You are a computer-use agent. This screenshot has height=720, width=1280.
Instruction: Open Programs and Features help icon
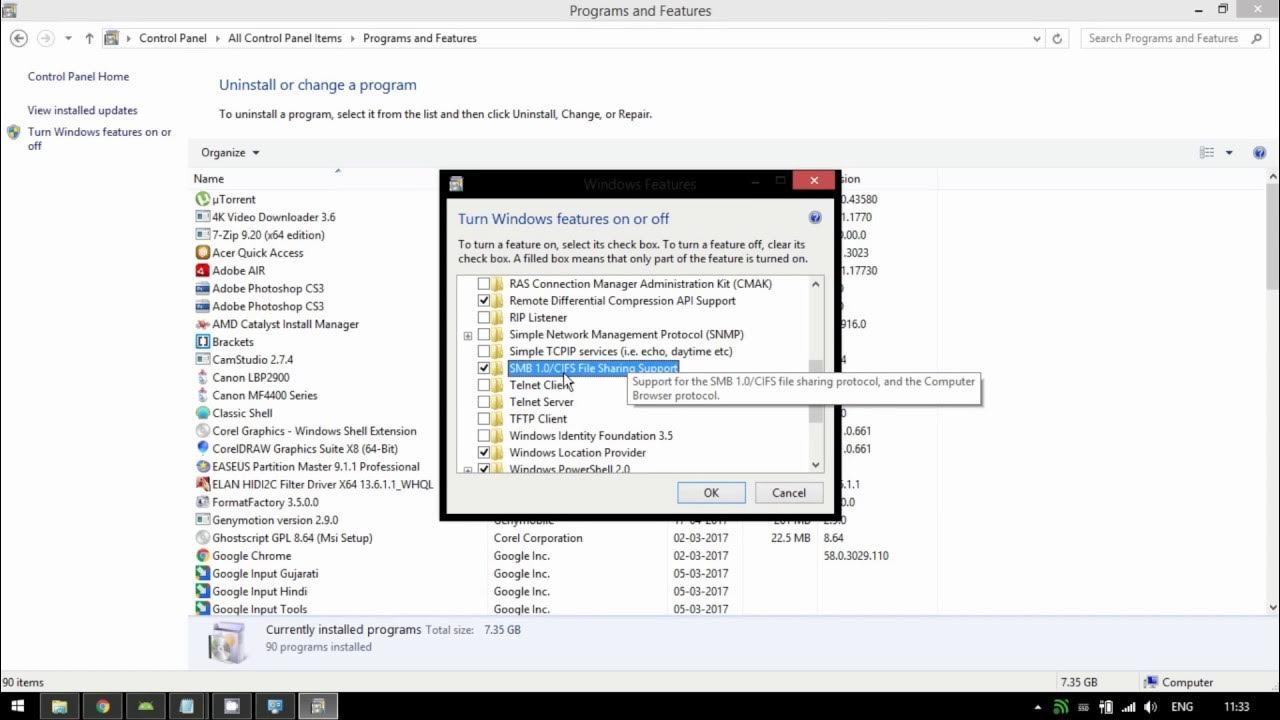pos(1259,153)
